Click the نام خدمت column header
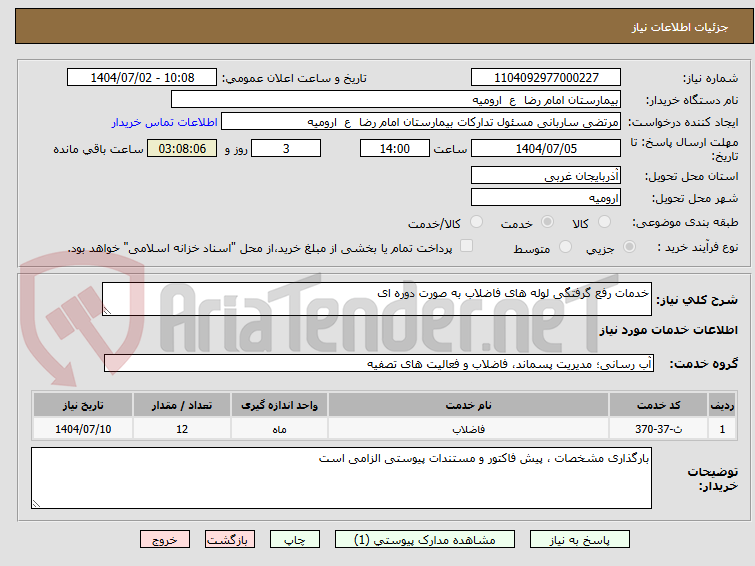755x566 pixels. click(469, 405)
